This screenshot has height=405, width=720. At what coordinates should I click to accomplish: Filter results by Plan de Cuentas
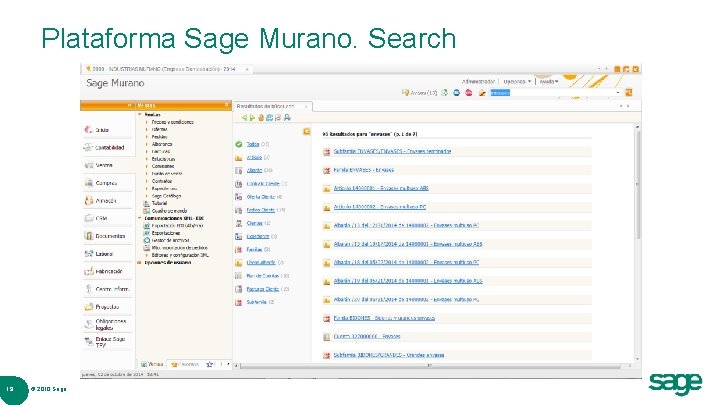[x=262, y=276]
